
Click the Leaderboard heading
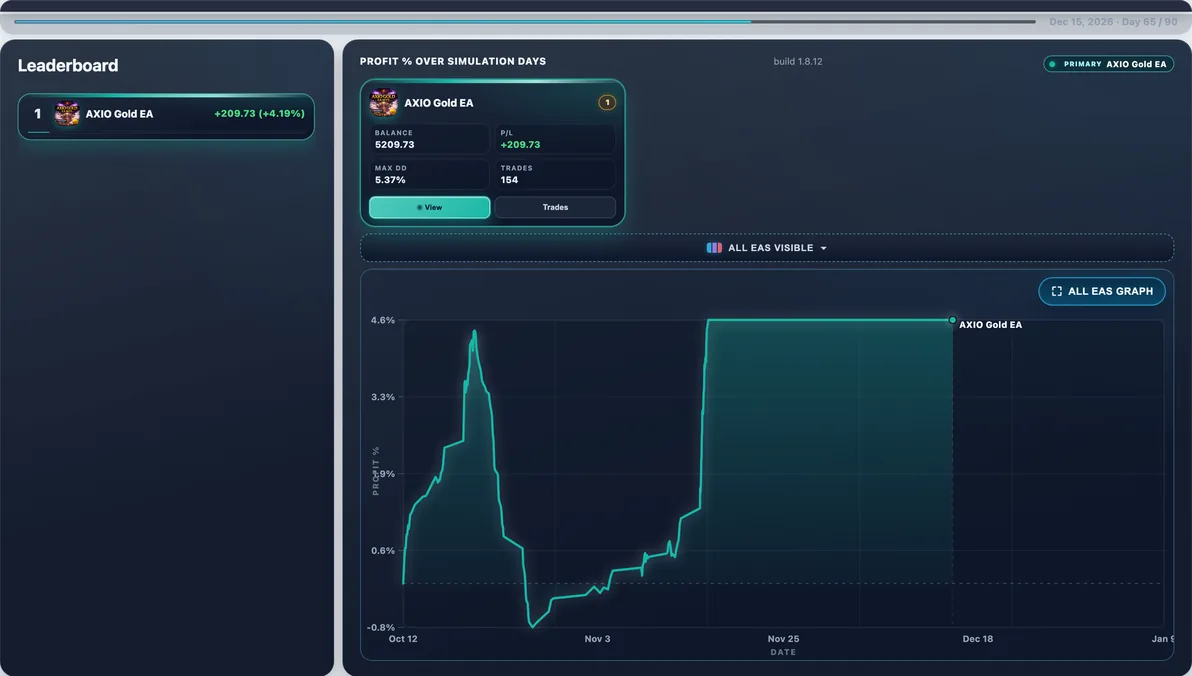point(68,65)
